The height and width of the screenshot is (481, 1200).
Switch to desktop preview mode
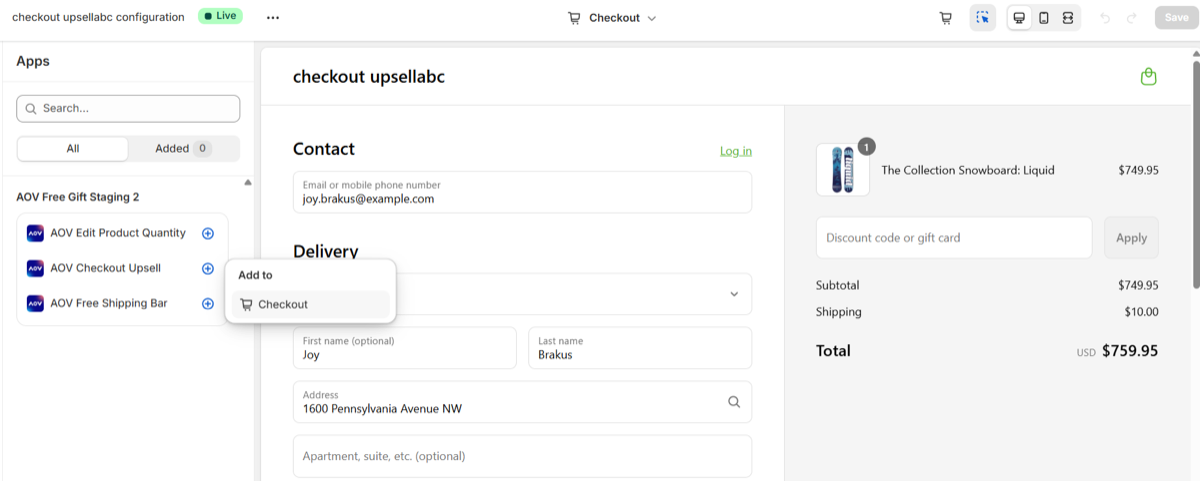tap(1019, 18)
